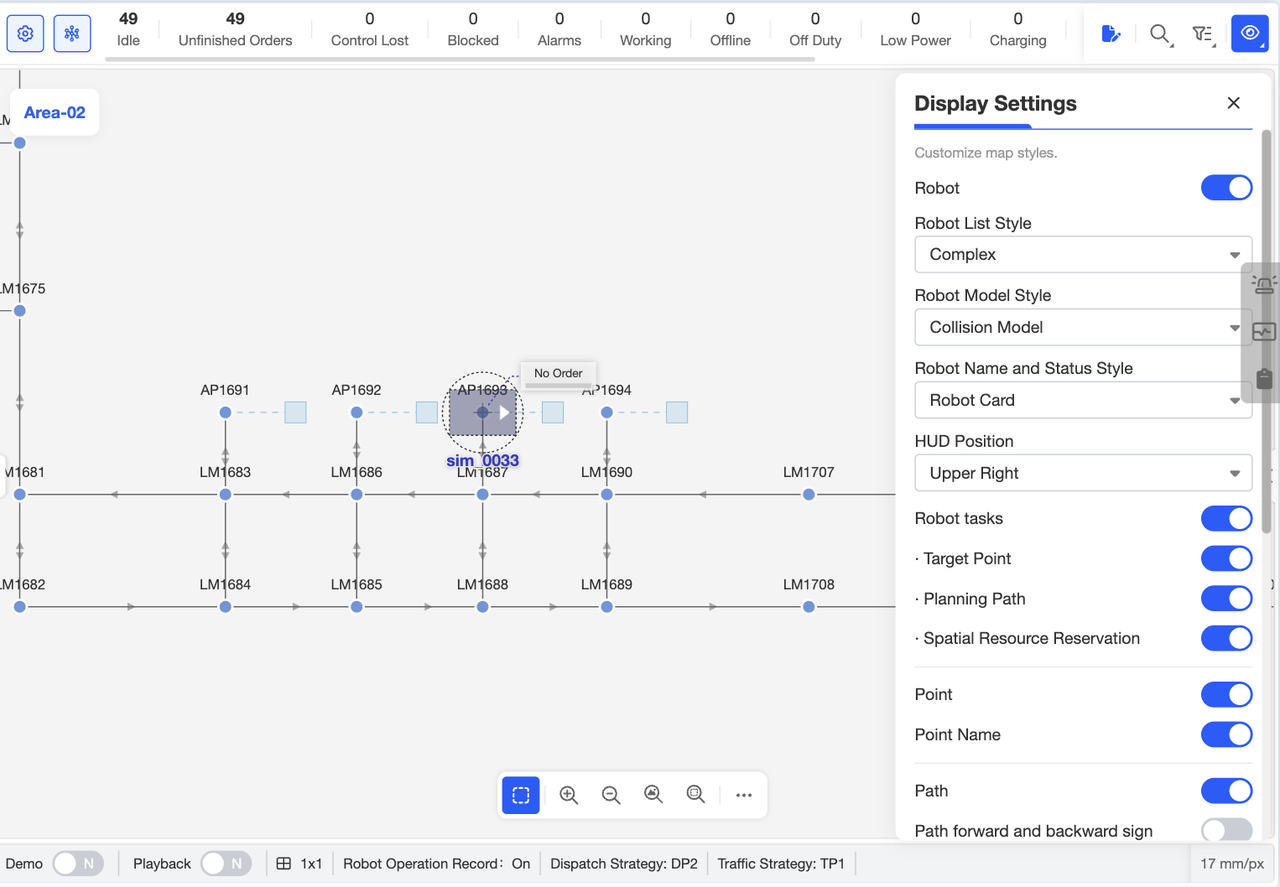The height and width of the screenshot is (887, 1280).
Task: Open the robot filter icon
Action: pyautogui.click(x=1203, y=33)
